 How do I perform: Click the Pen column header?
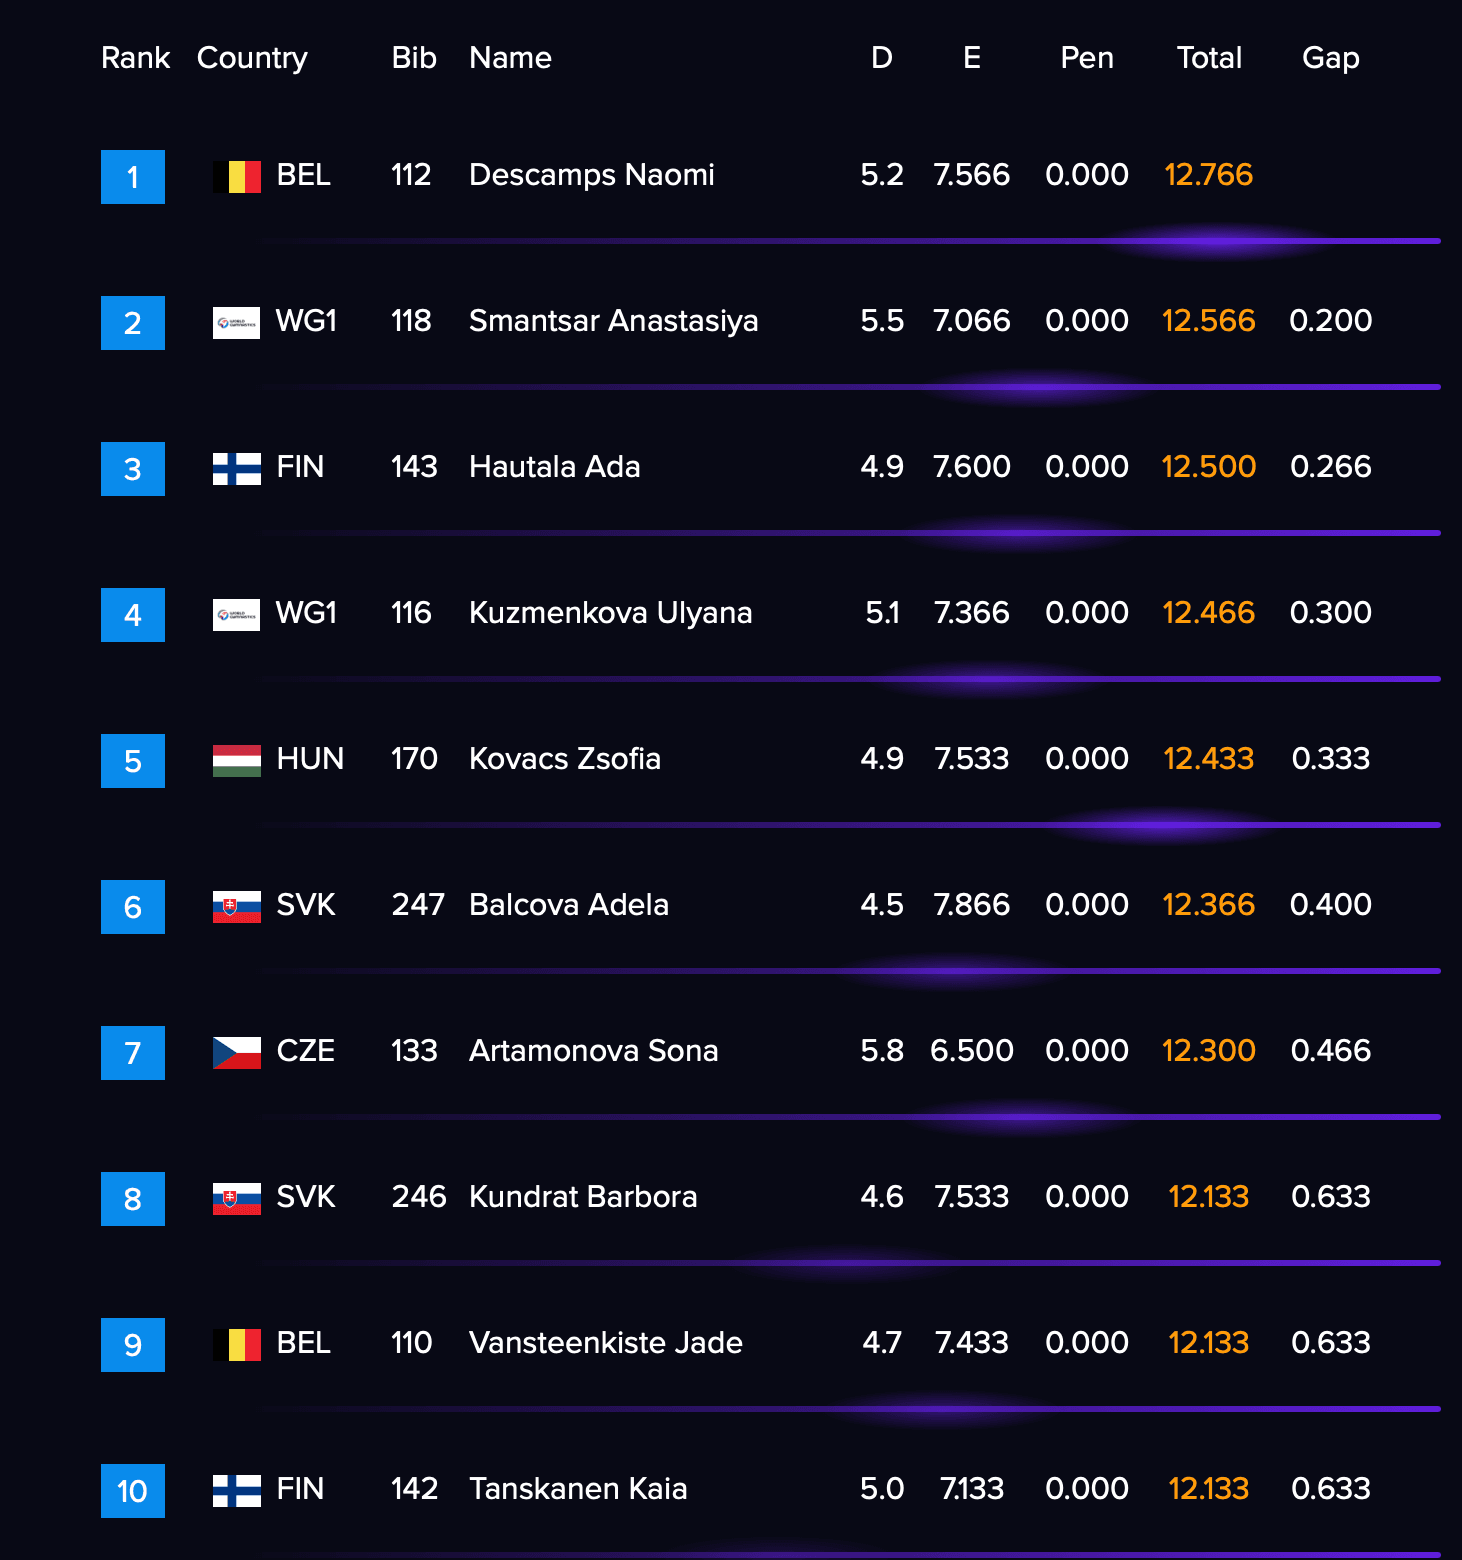(1087, 58)
